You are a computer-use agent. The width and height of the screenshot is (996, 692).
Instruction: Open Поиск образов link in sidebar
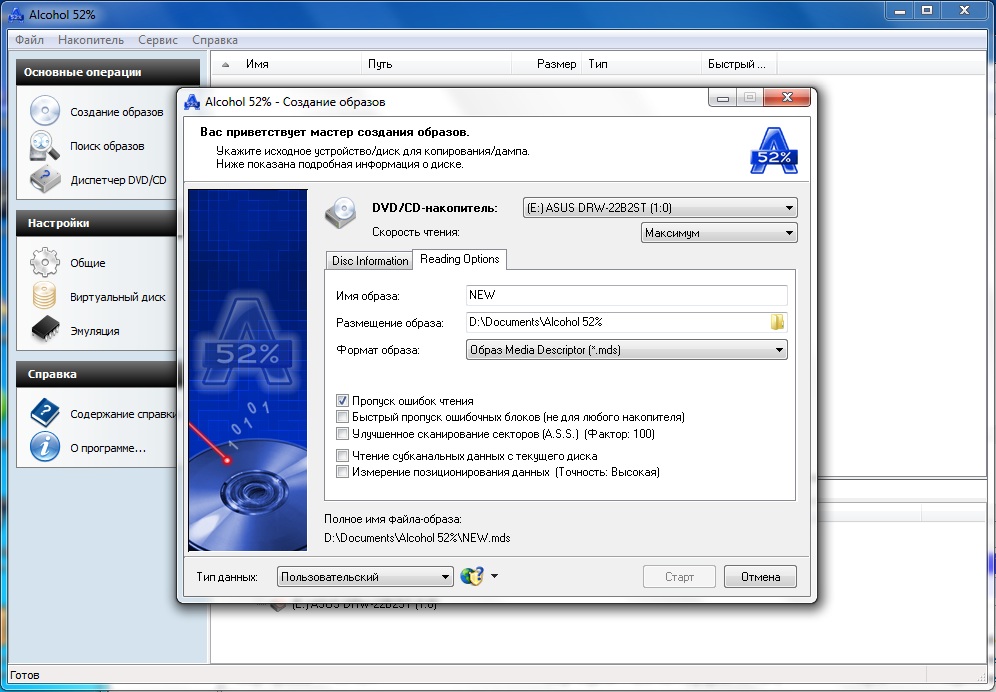point(107,146)
